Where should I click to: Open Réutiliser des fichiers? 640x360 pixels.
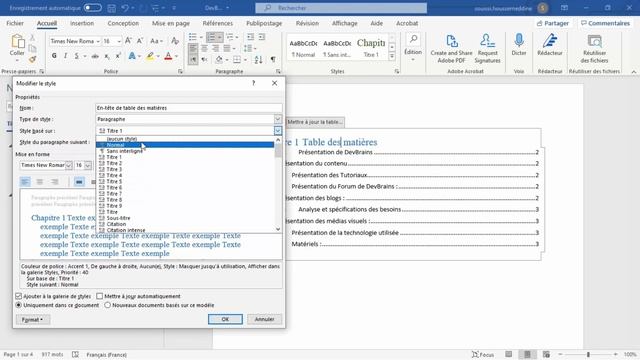coord(594,49)
